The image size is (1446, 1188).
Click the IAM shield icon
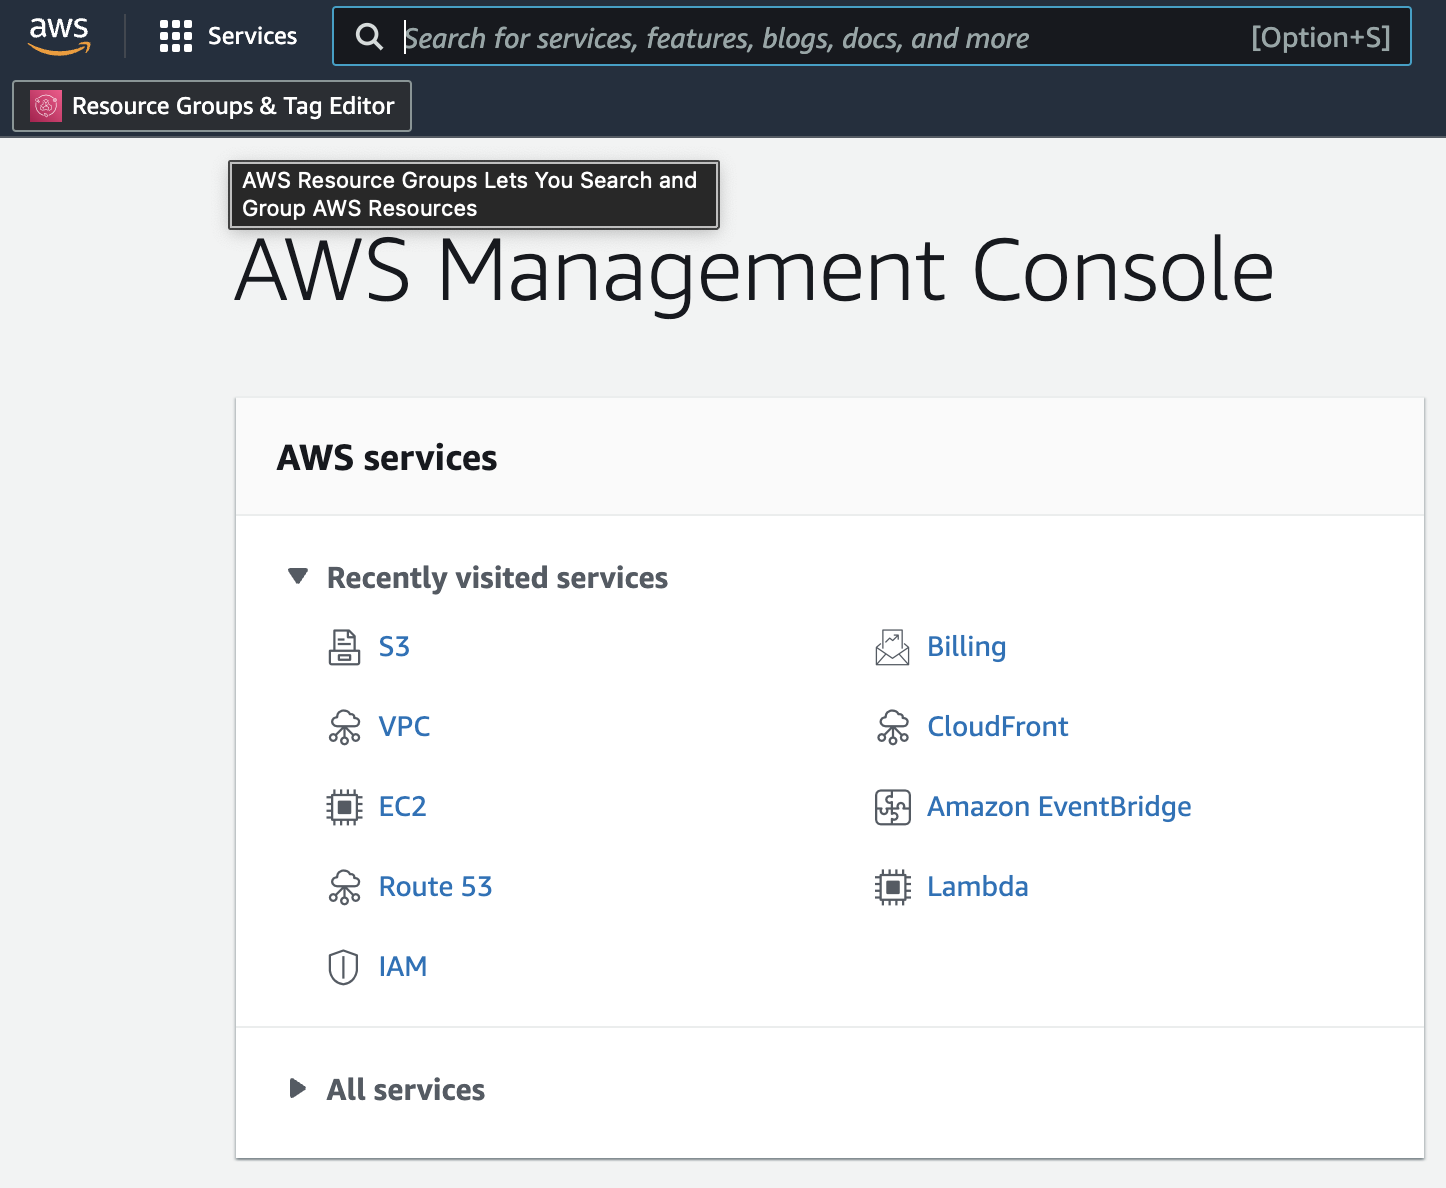pyautogui.click(x=343, y=967)
